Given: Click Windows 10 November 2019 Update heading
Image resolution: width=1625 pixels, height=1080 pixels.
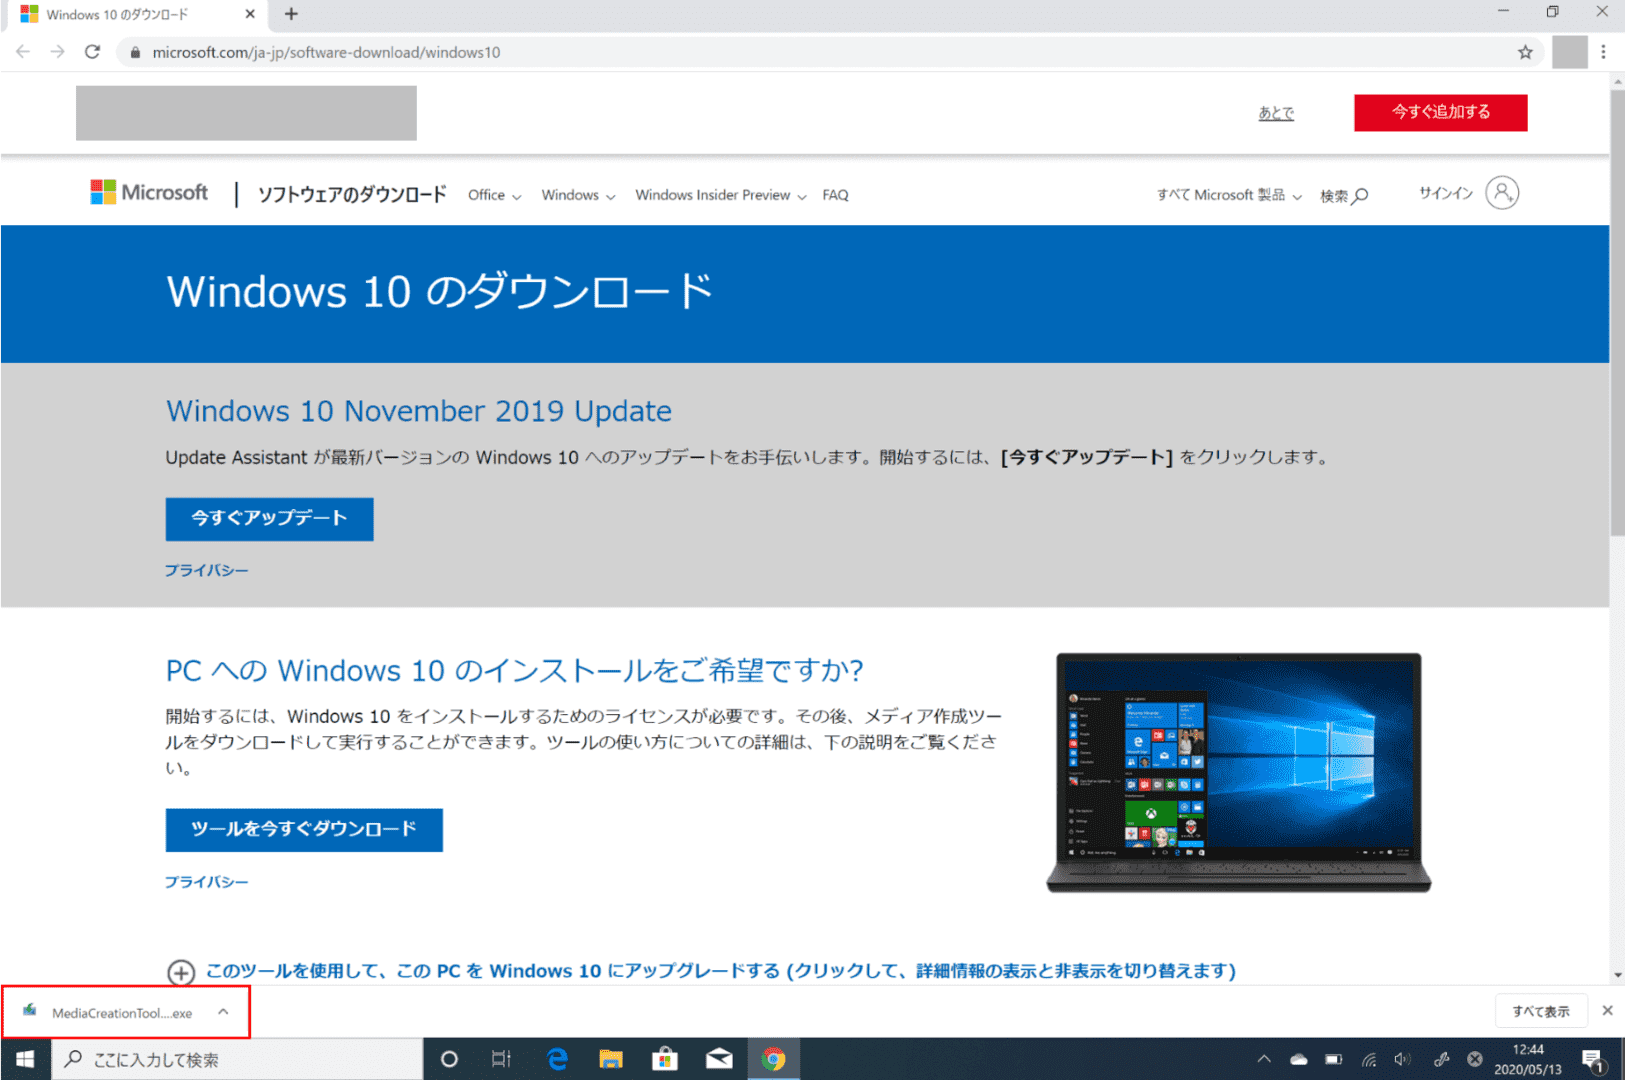Looking at the screenshot, I should coord(418,411).
